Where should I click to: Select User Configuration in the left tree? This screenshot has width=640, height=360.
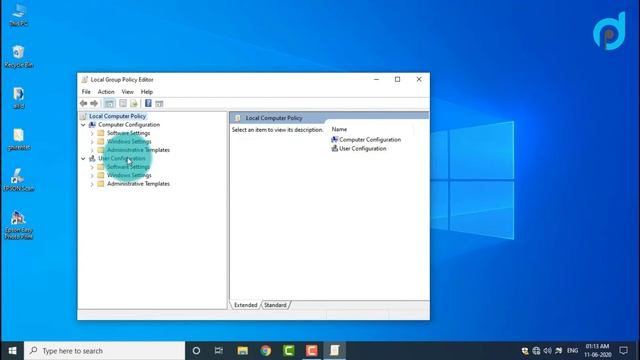(122, 158)
